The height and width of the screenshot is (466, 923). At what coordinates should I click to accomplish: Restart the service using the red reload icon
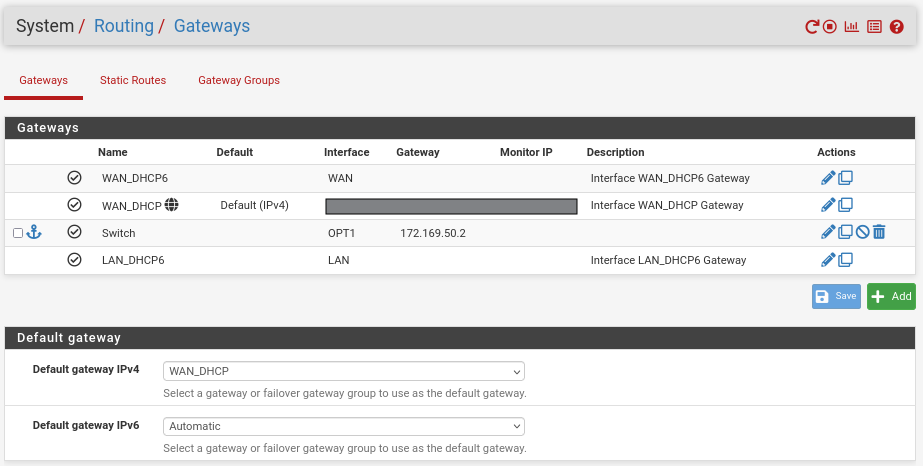[812, 26]
